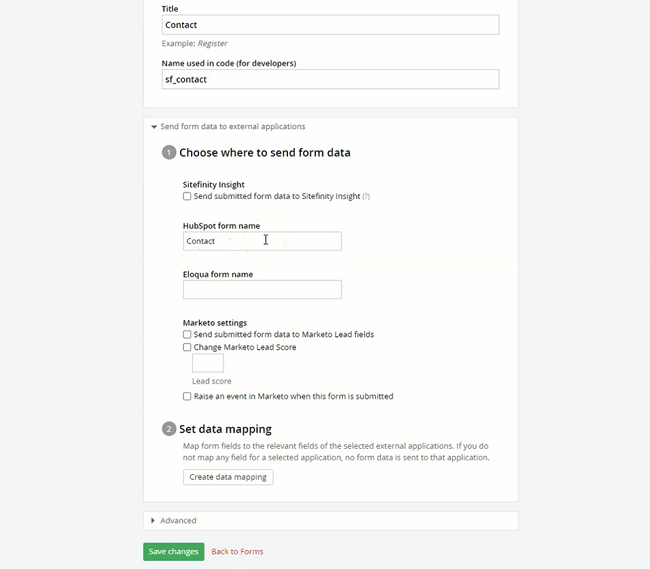Toggle Change Marketo Lead Score checkbox
Image resolution: width=650 pixels, height=569 pixels.
point(187,347)
